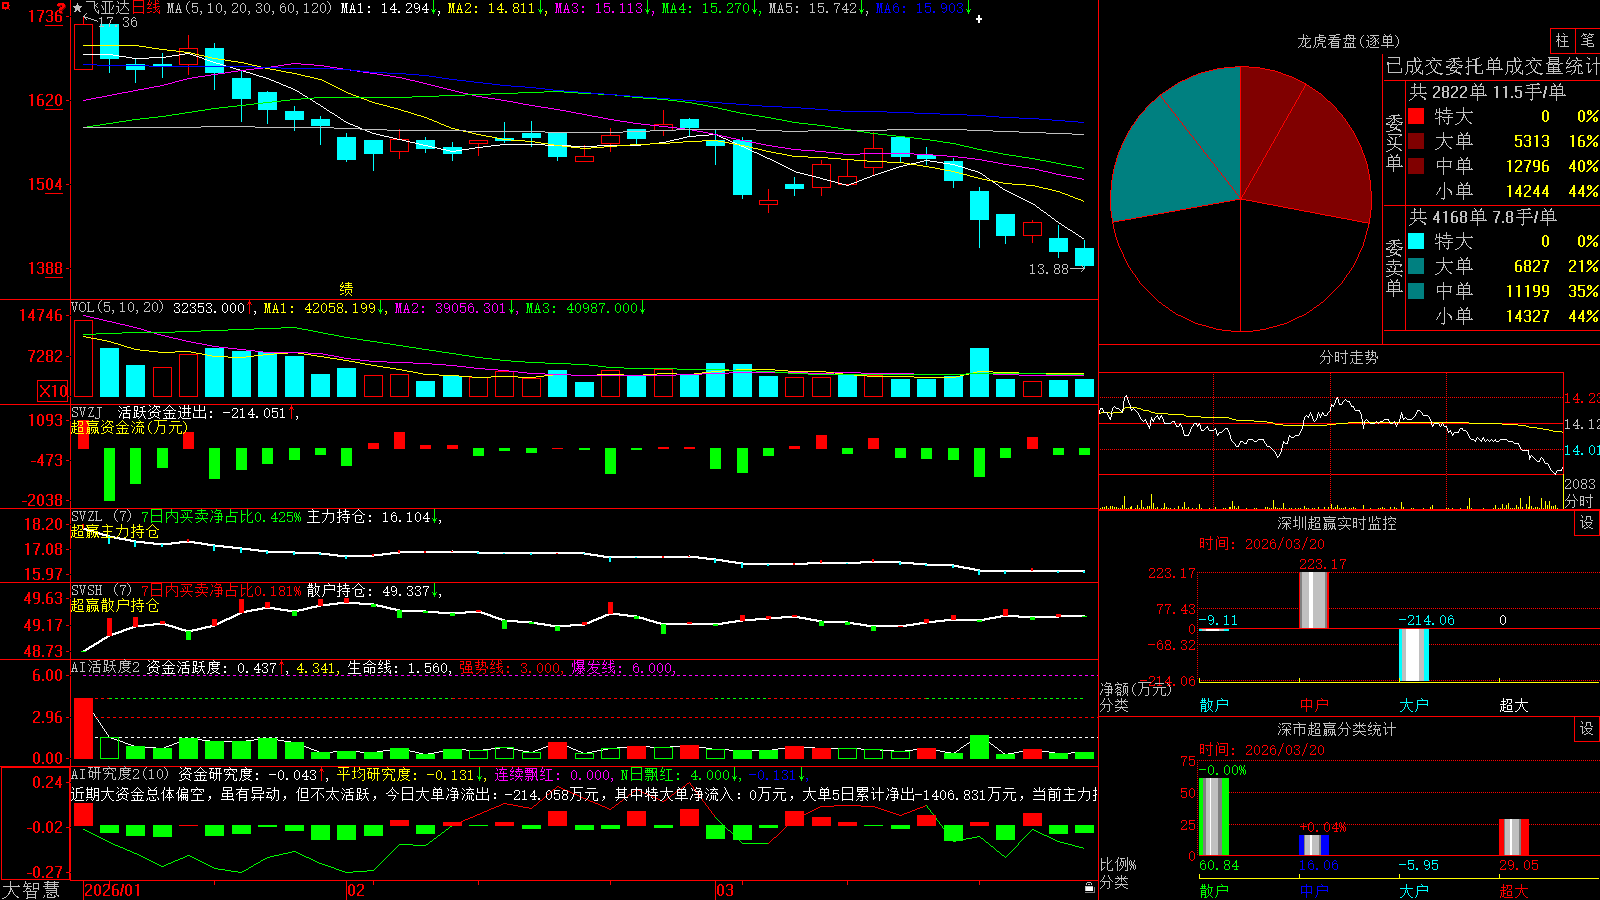This screenshot has width=1600, height=900.
Task: Click the 续 marker on the candlestick chart
Action: [x=346, y=289]
